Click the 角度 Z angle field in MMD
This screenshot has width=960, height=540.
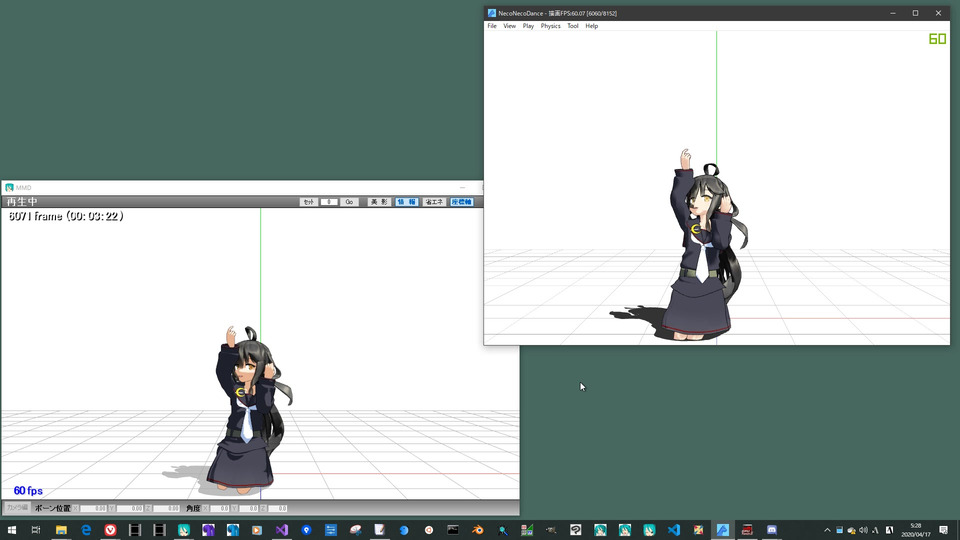tap(277, 508)
